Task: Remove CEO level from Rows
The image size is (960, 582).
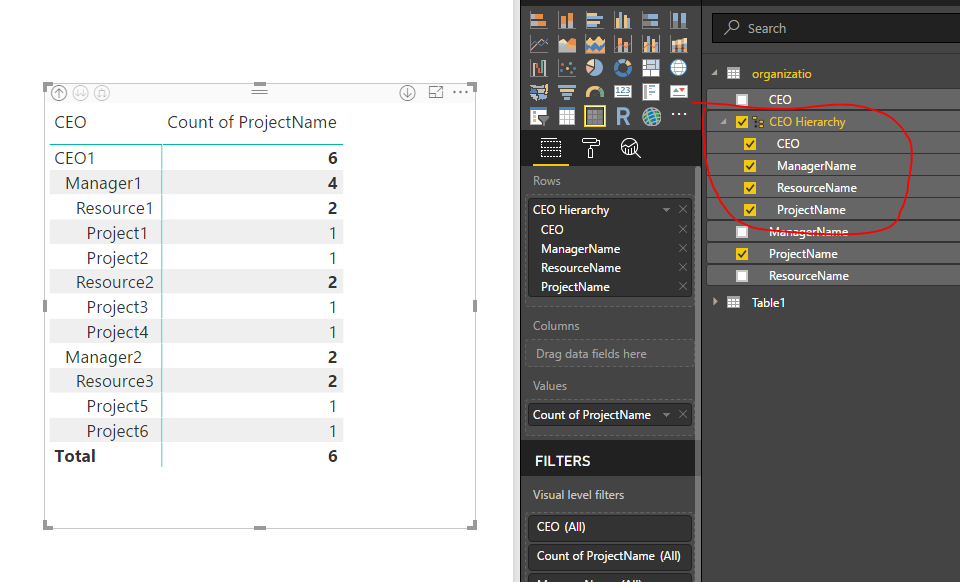Action: coord(683,229)
